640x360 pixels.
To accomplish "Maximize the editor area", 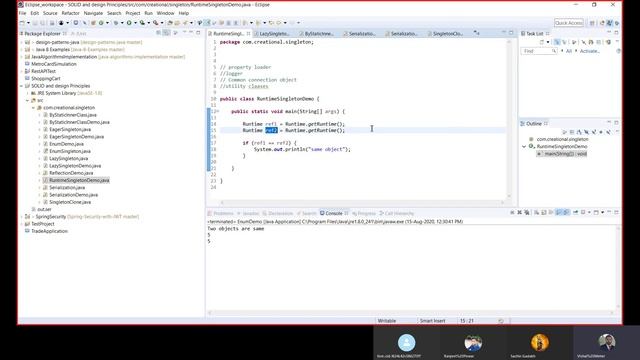I will click(x=511, y=33).
